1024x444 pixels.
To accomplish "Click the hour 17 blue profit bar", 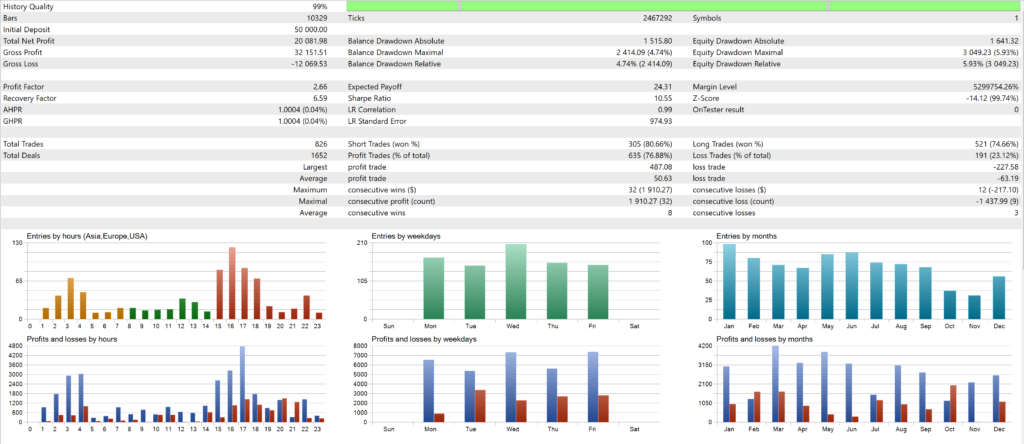I will [242, 384].
